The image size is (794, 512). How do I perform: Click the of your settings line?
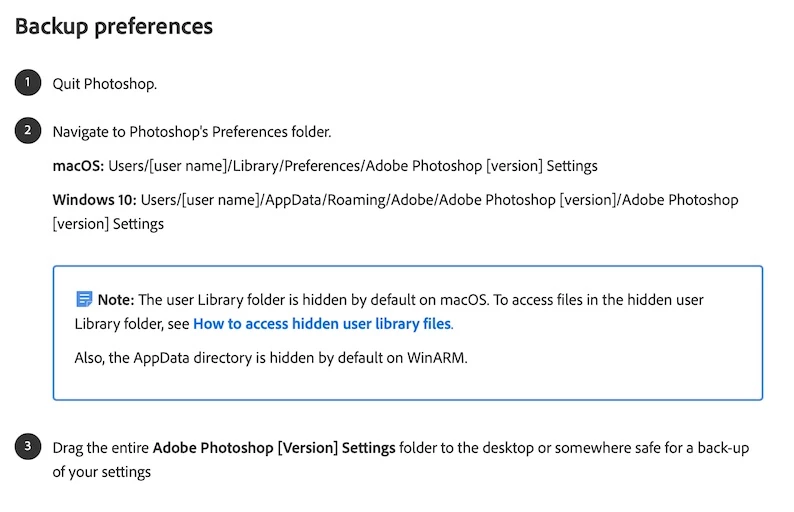(102, 471)
